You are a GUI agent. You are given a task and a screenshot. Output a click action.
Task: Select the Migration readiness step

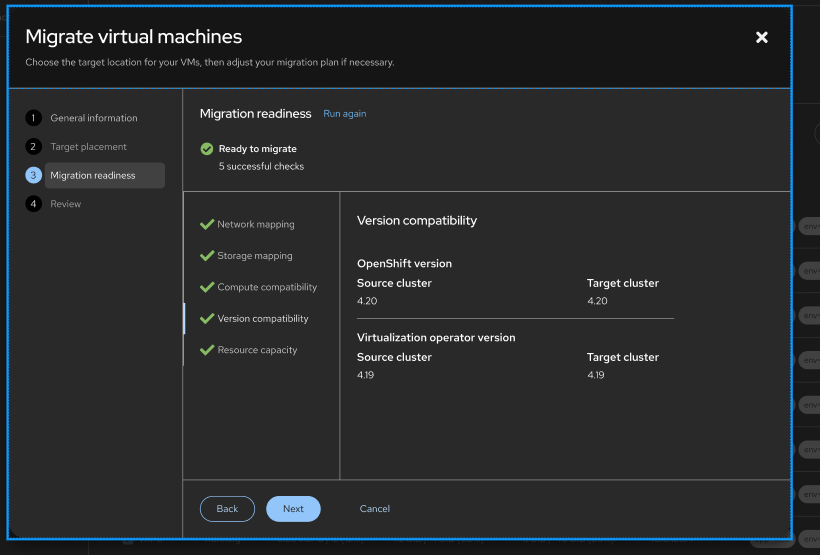tap(93, 176)
